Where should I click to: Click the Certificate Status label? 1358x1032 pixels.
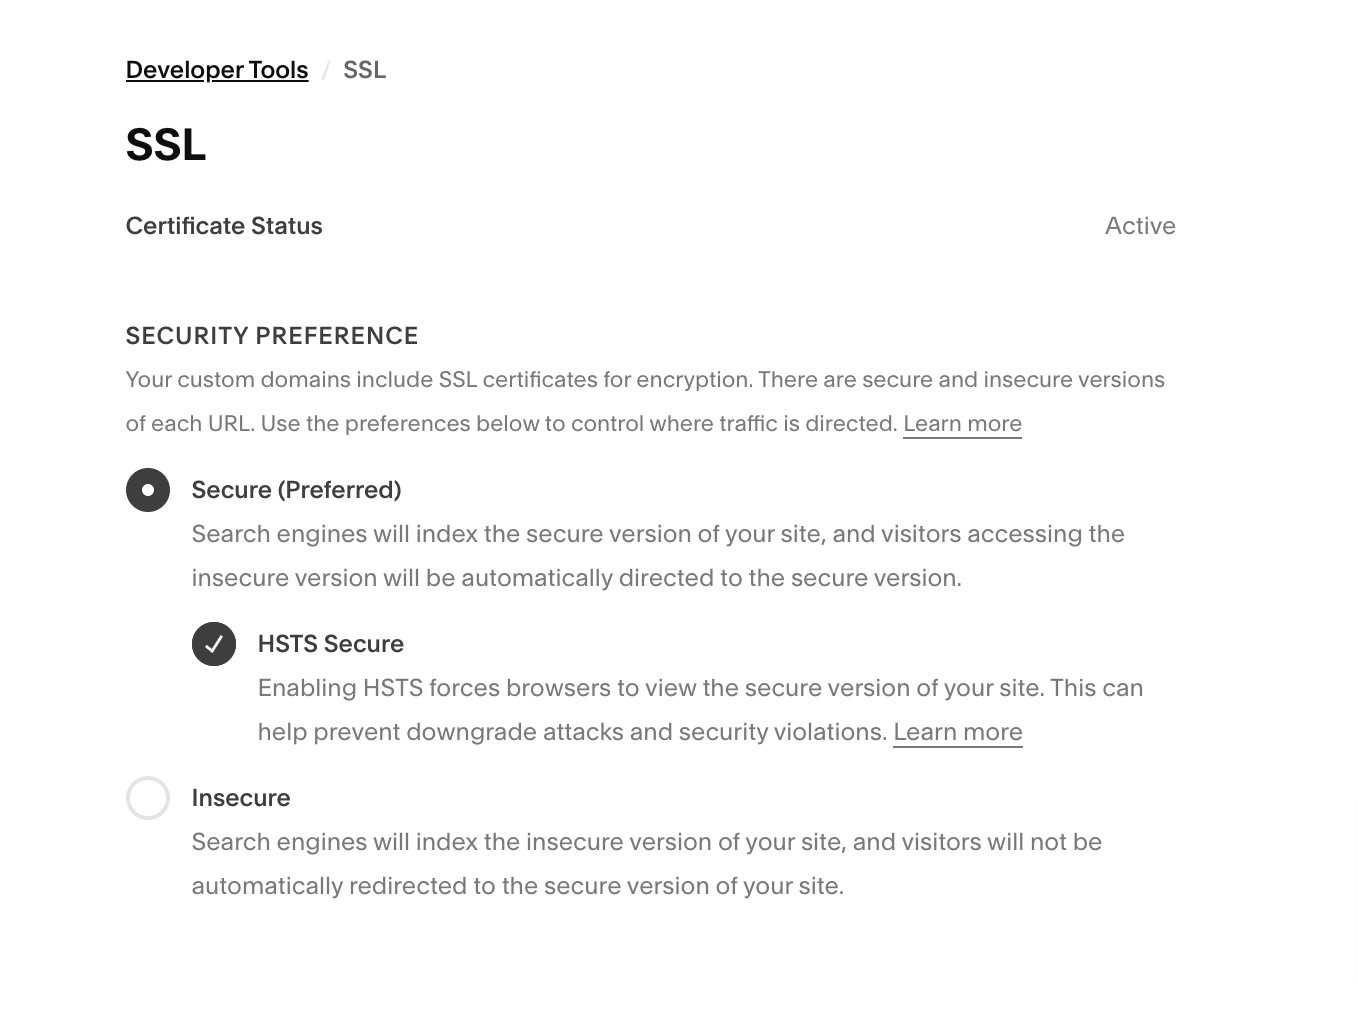point(224,226)
